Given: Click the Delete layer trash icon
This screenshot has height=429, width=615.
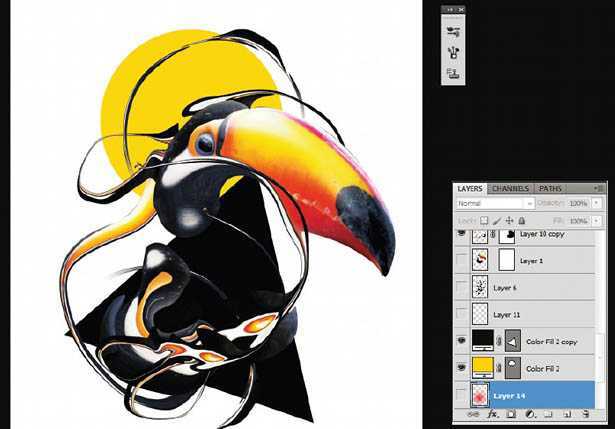Looking at the screenshot, I should pyautogui.click(x=585, y=414).
